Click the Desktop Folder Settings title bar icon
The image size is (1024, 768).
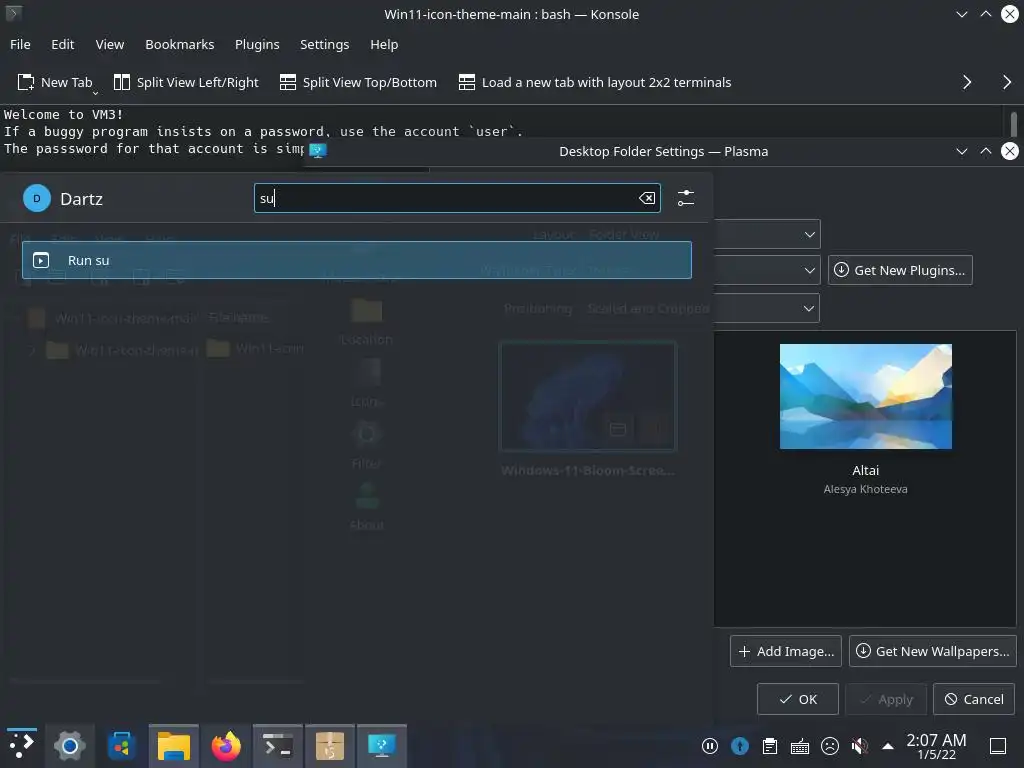[x=317, y=151]
